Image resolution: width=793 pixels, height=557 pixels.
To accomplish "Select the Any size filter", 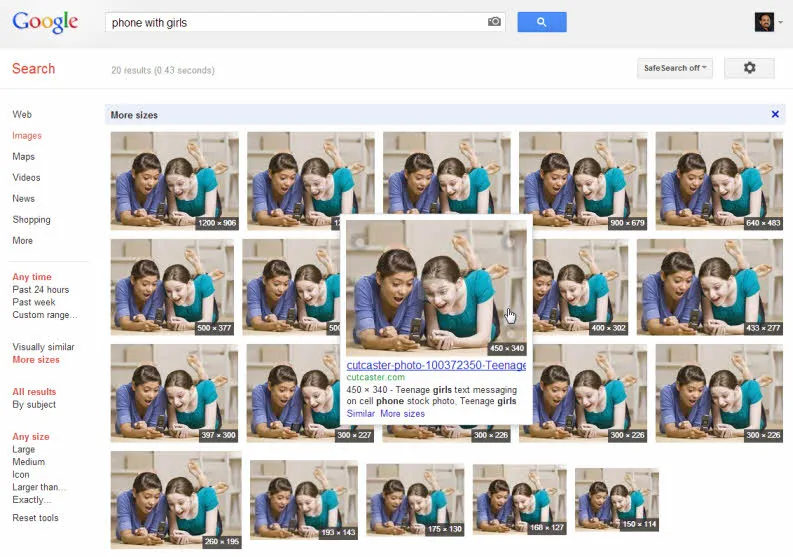I will point(31,437).
